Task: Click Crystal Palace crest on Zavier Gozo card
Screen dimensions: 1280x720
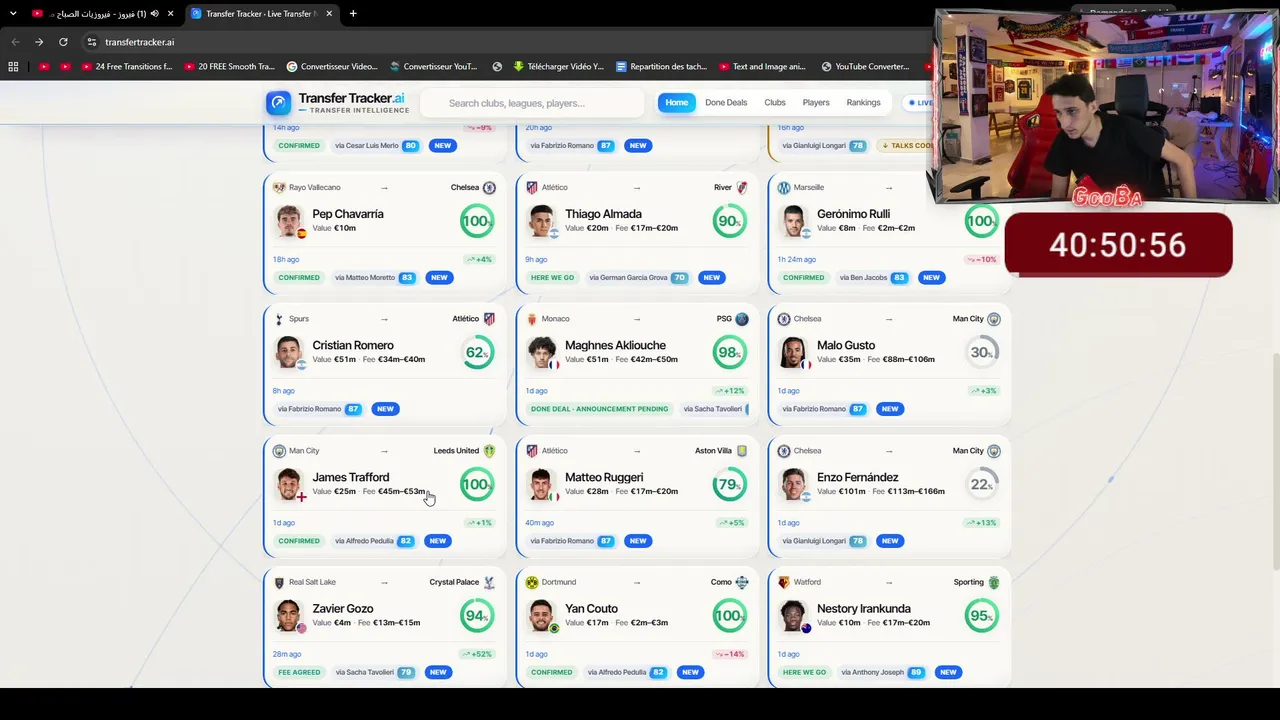Action: coord(489,582)
